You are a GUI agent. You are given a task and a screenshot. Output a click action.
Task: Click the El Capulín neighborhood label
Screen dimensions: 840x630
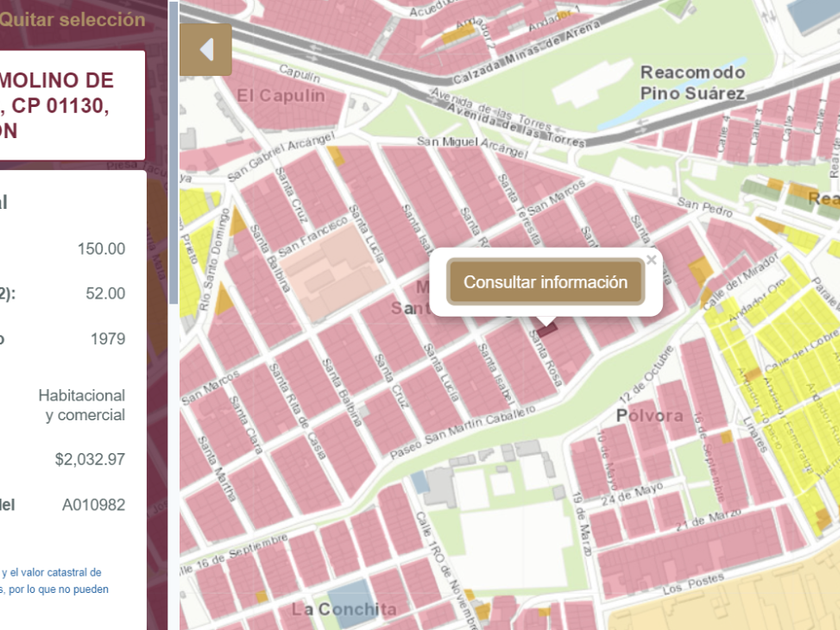pos(281,96)
